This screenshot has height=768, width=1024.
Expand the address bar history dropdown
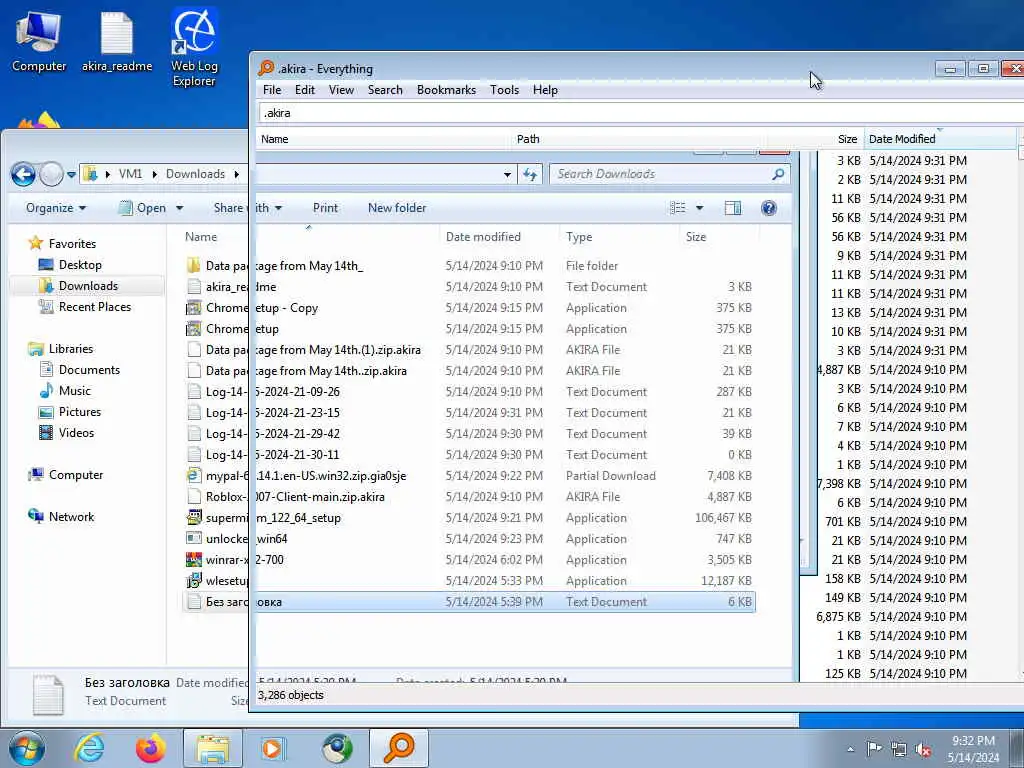click(x=507, y=174)
